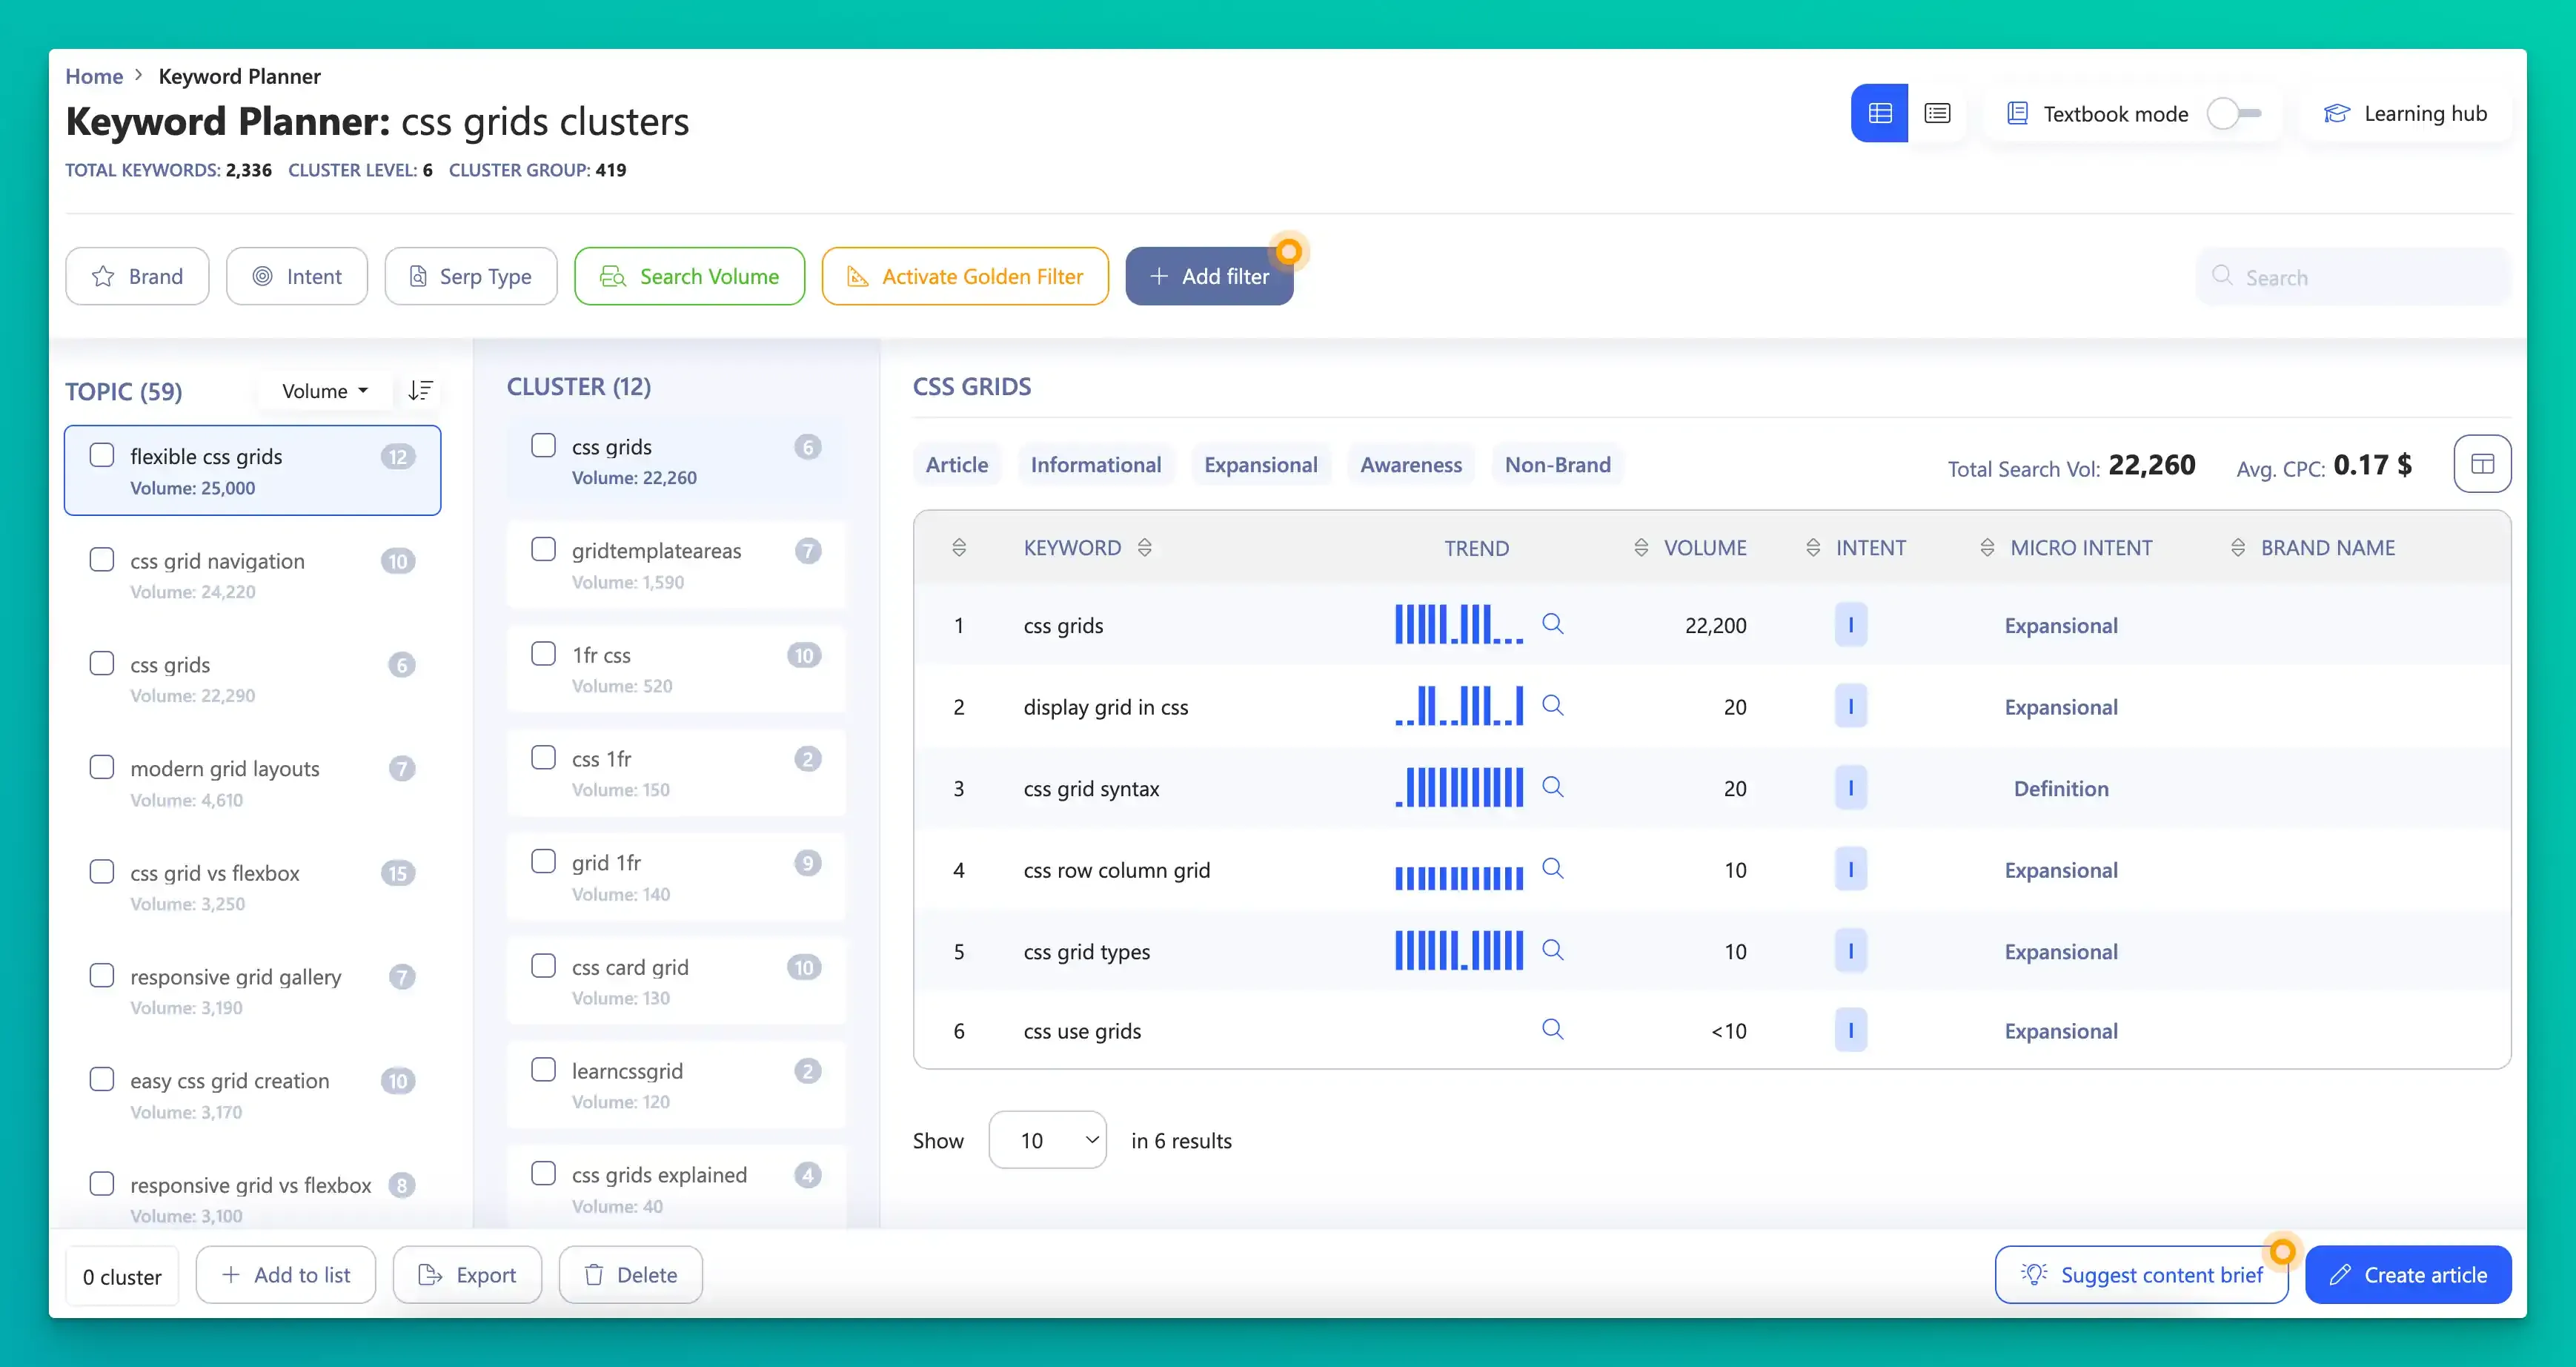
Task: Toggle the Textbook mode switch
Action: click(2234, 113)
